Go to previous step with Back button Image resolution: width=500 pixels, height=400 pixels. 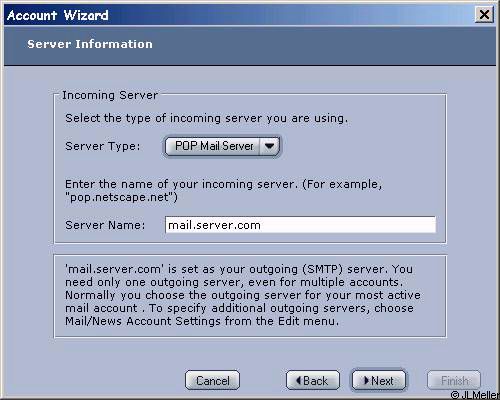[313, 380]
